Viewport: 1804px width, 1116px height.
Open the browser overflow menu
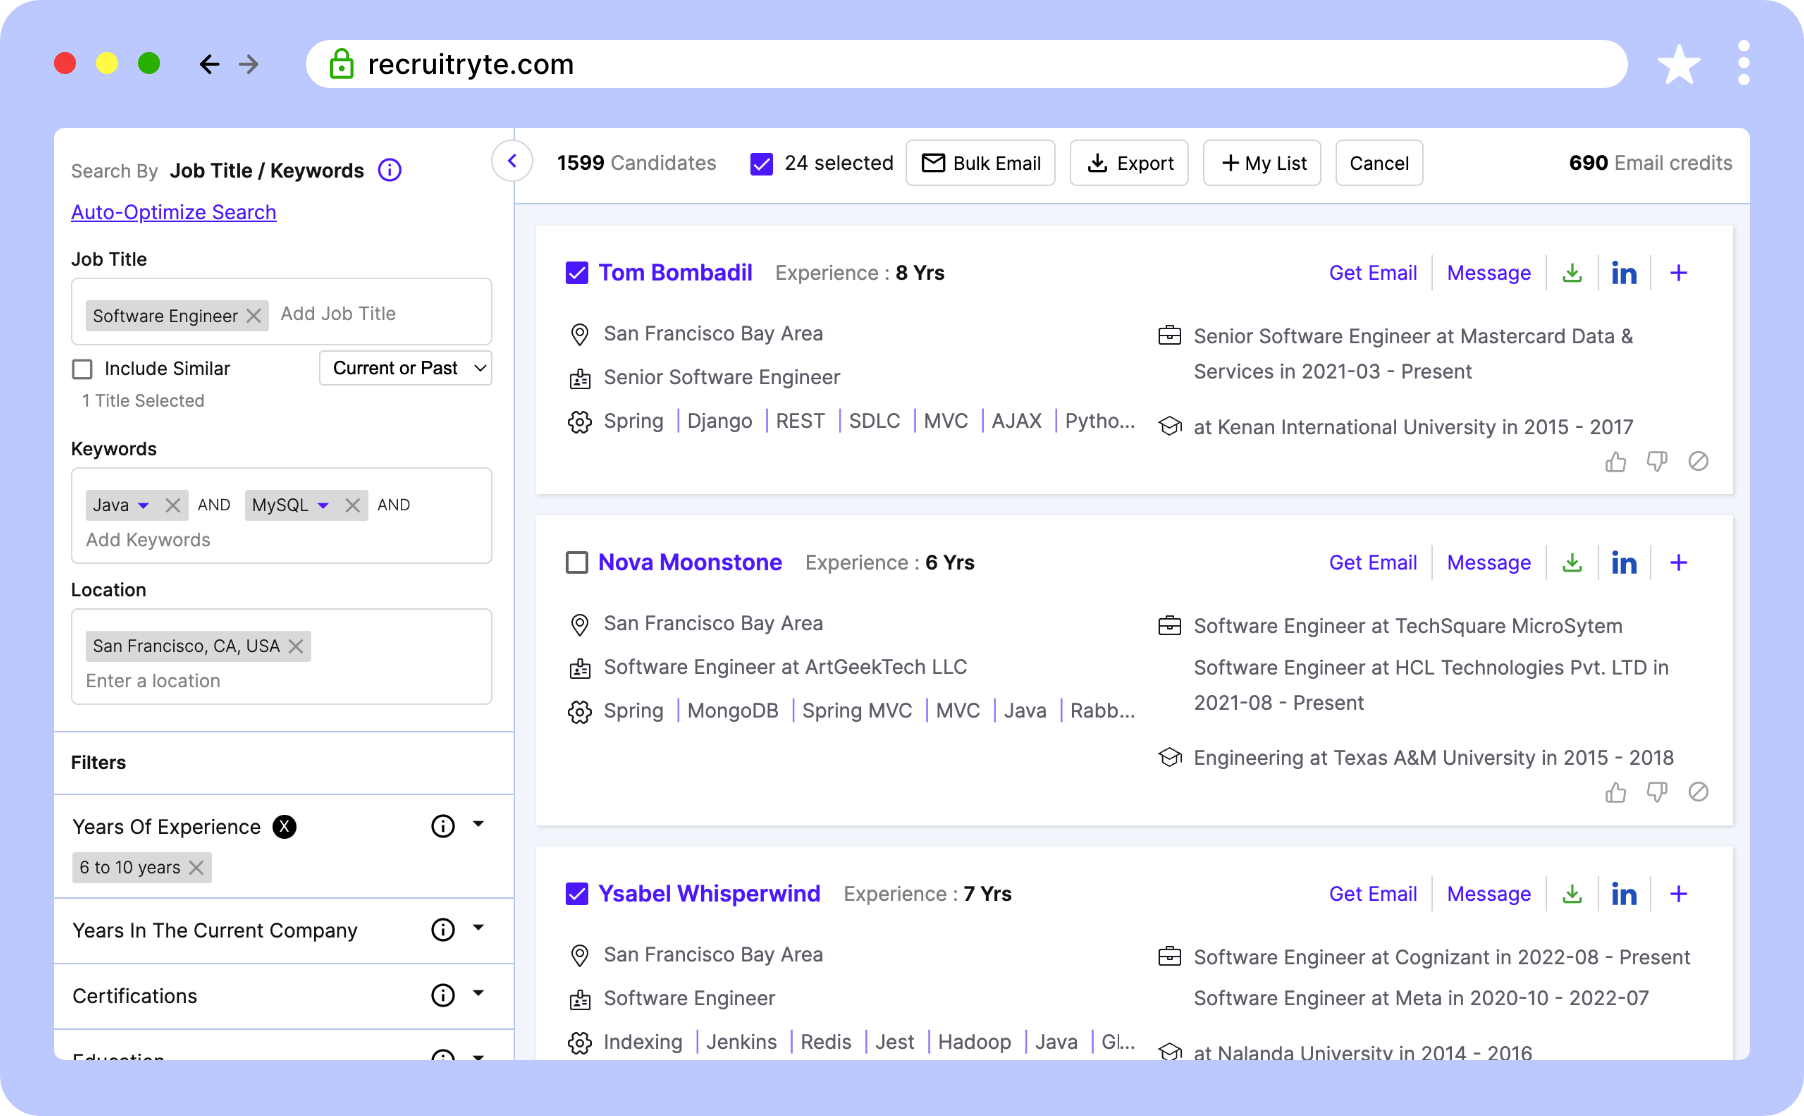coord(1743,63)
